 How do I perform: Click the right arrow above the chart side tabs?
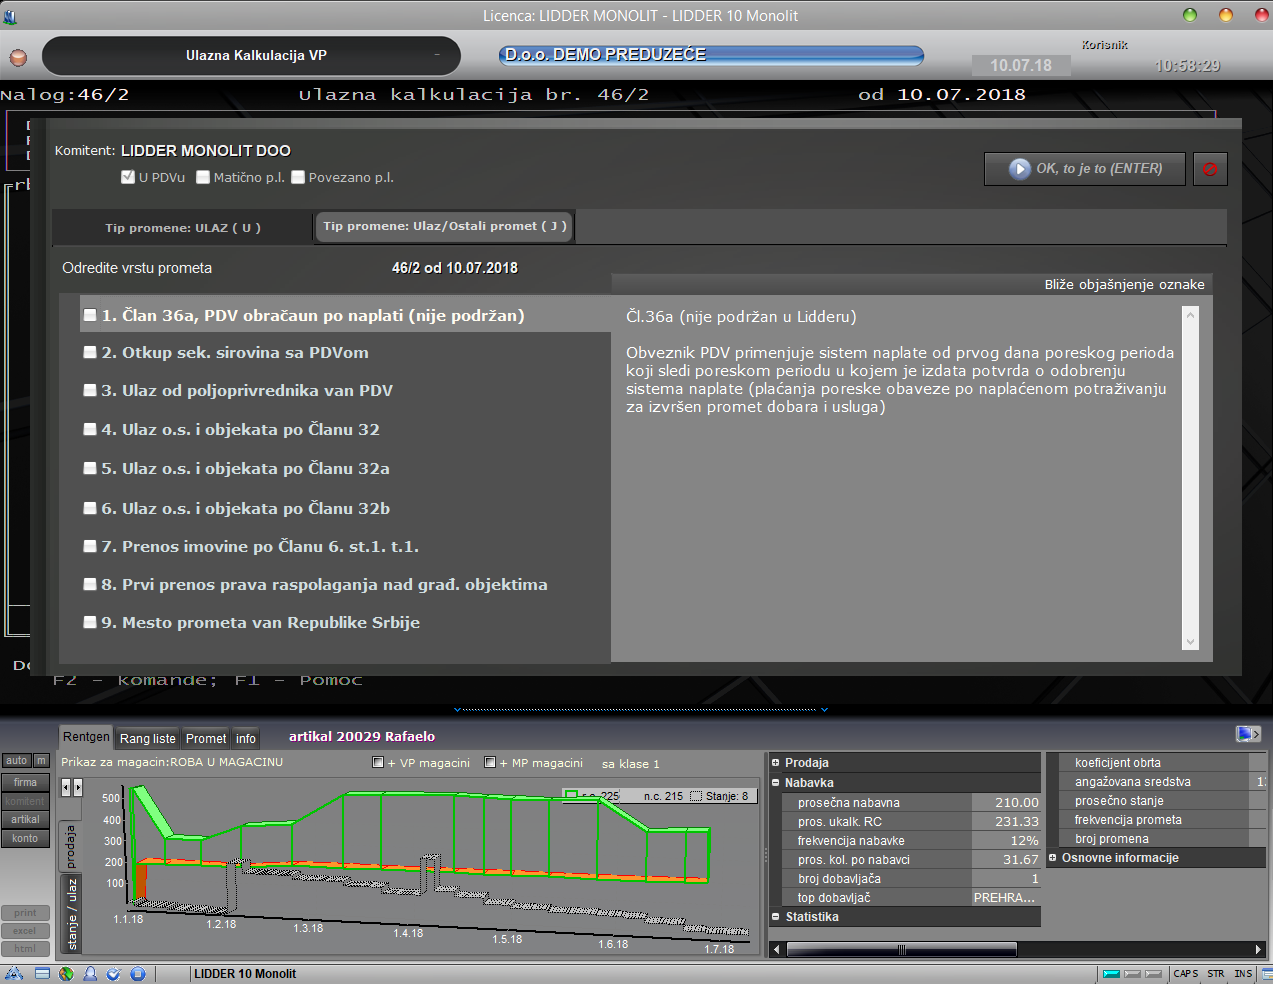click(77, 788)
